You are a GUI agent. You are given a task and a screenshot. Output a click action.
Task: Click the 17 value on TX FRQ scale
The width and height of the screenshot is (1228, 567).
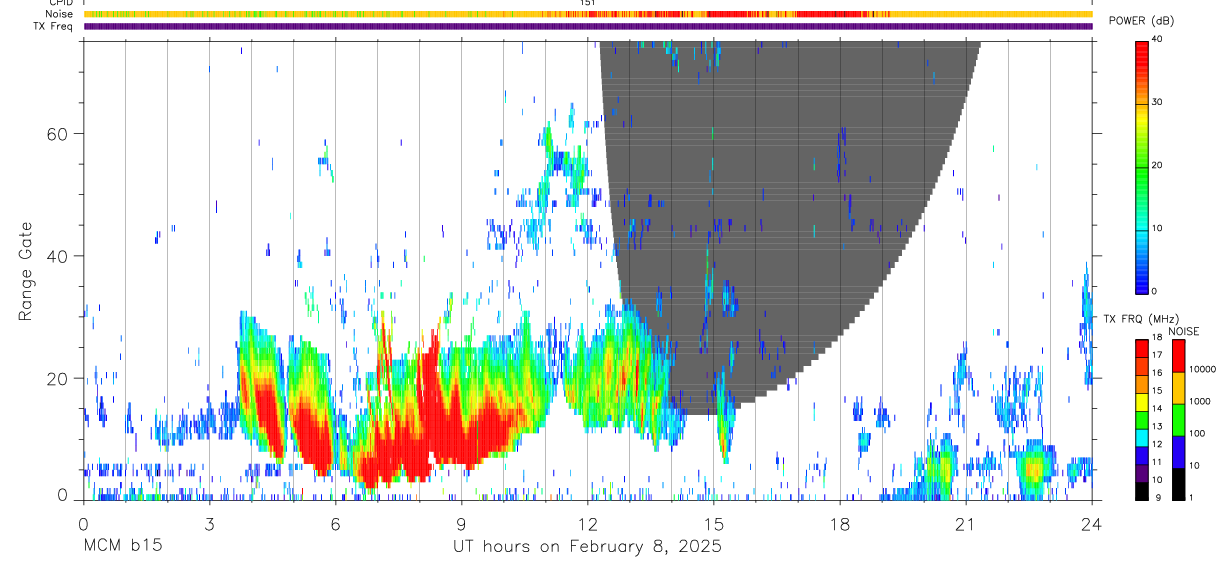pyautogui.click(x=1157, y=355)
